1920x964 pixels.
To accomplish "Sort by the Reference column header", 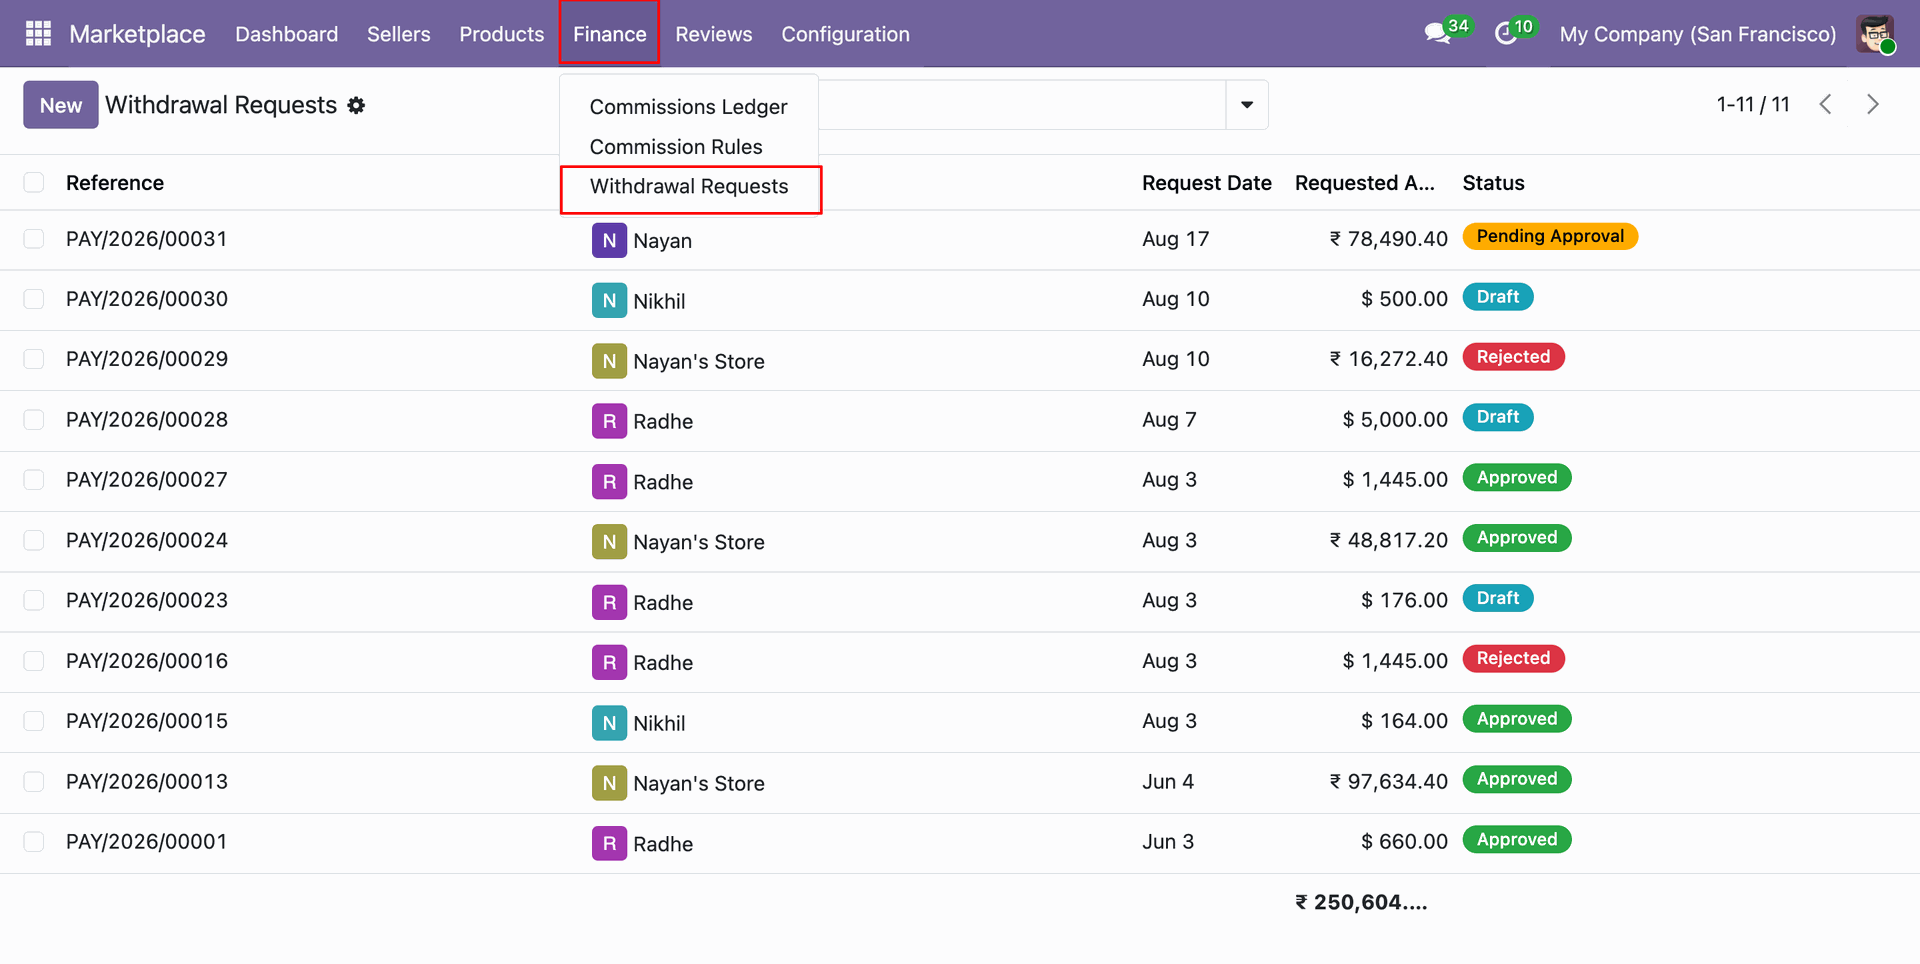I will 115,183.
